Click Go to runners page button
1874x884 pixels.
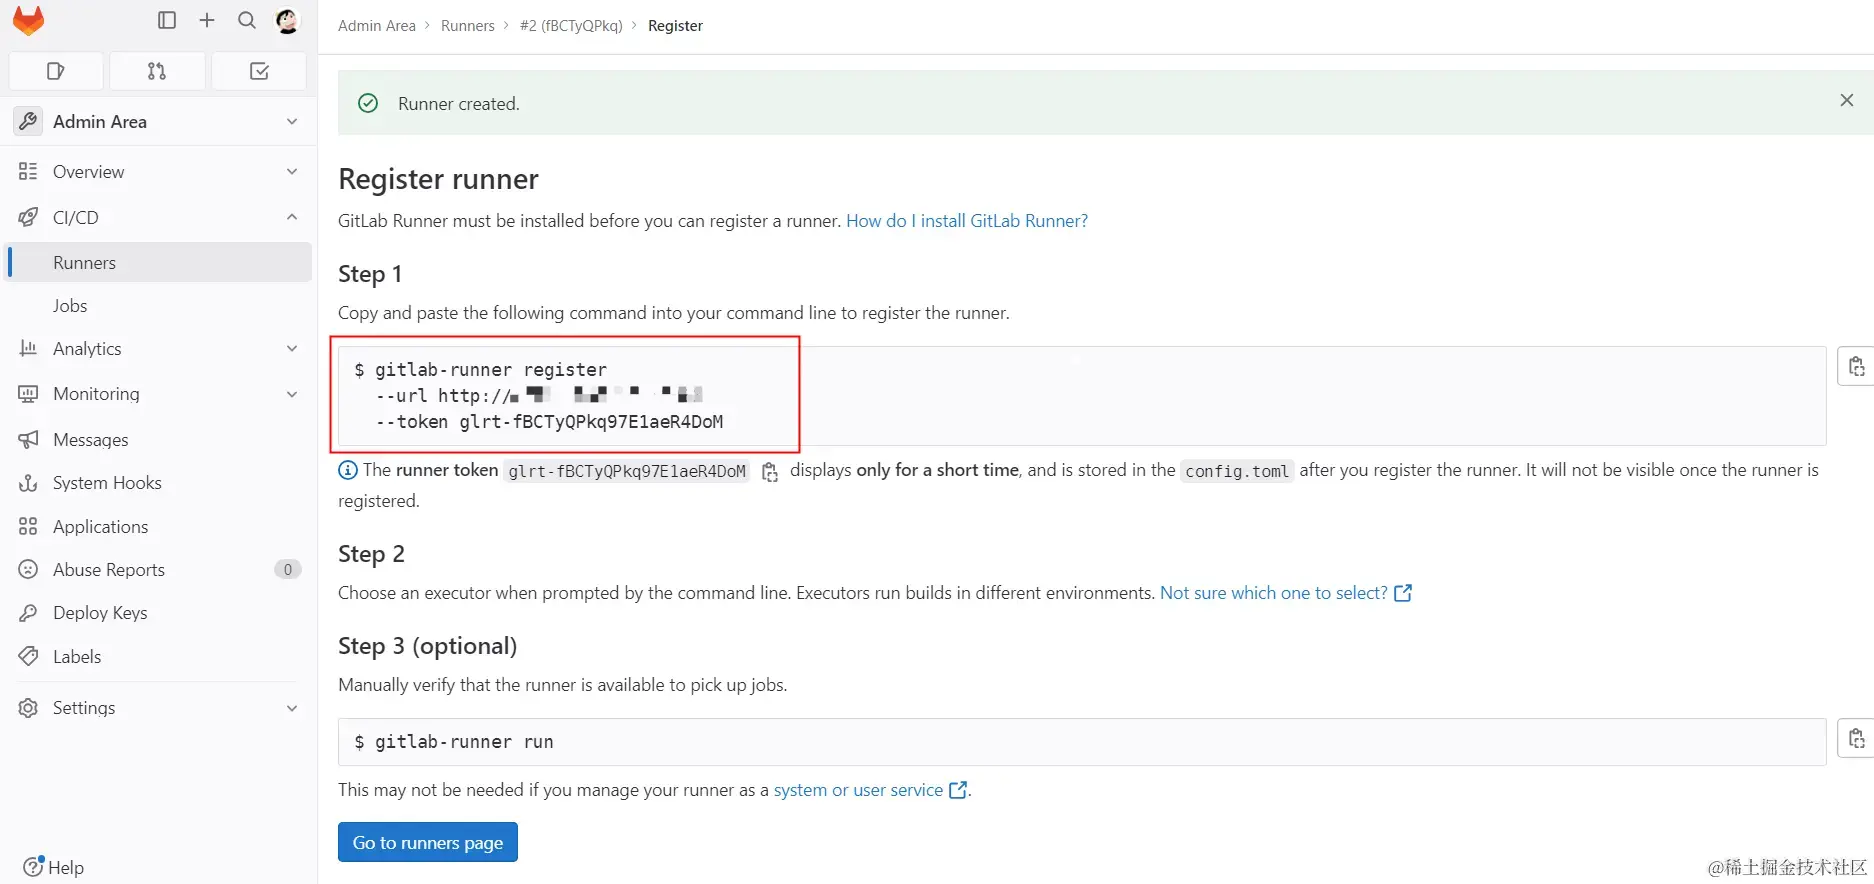[427, 842]
